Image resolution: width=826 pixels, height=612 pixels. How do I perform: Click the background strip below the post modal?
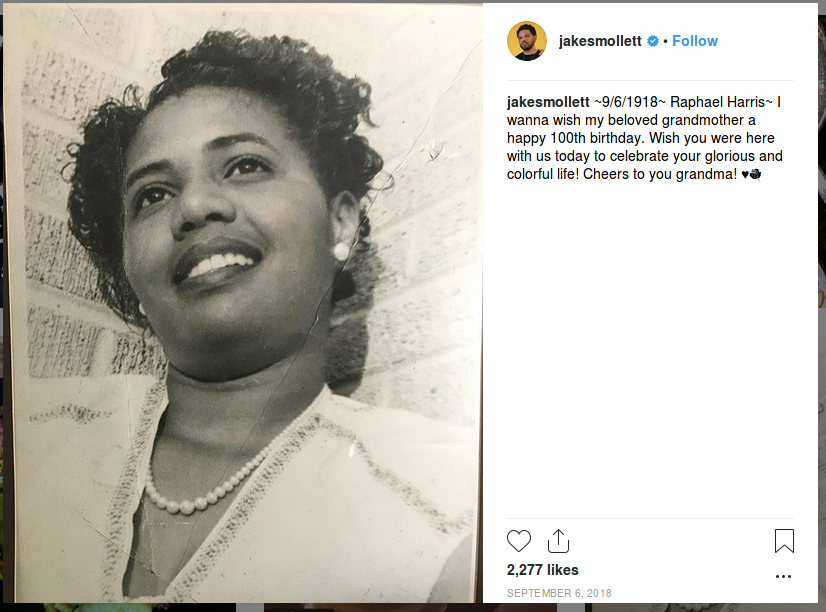[413, 608]
